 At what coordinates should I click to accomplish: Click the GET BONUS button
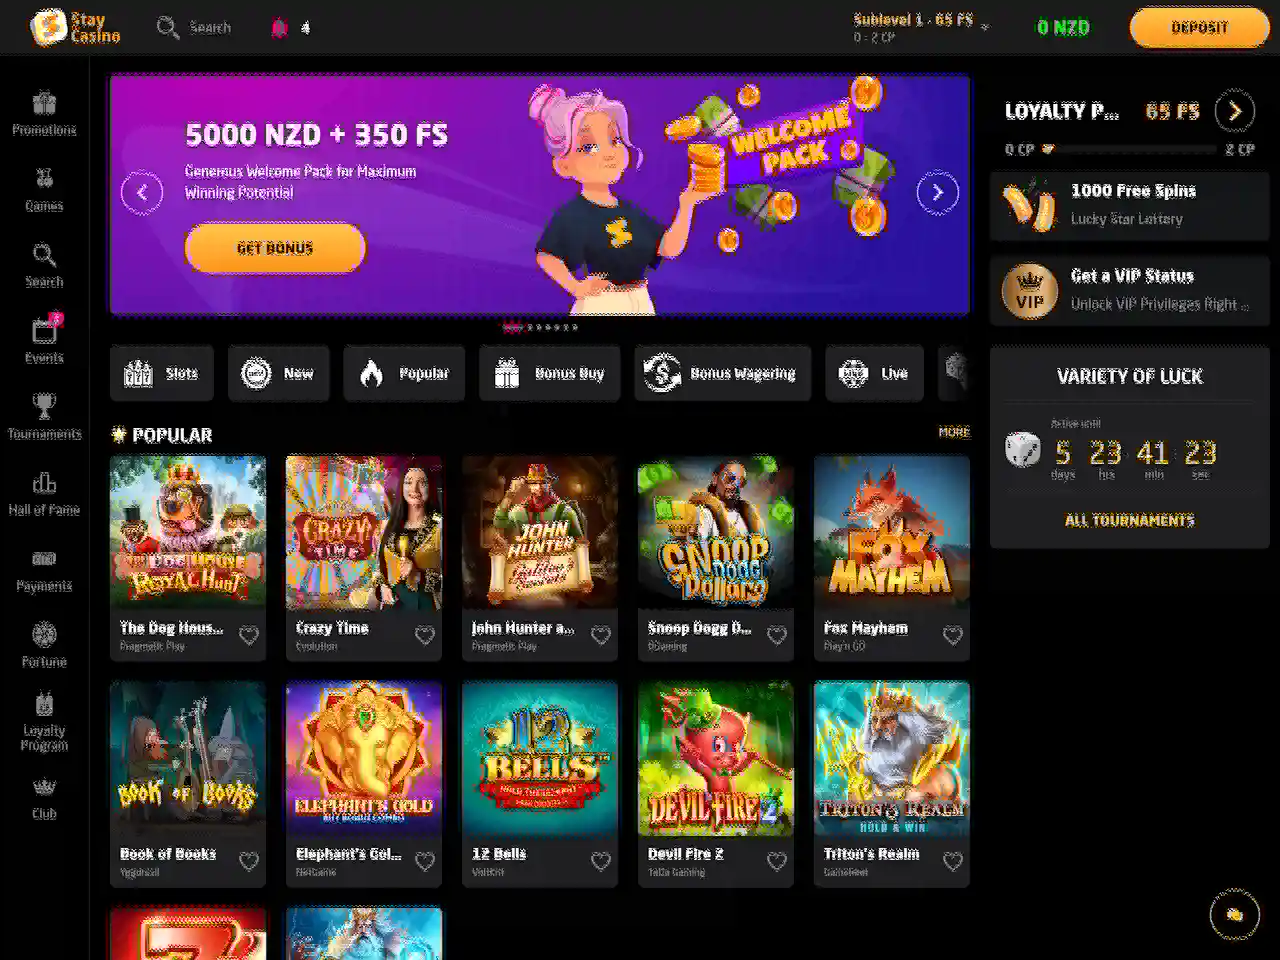tap(275, 248)
